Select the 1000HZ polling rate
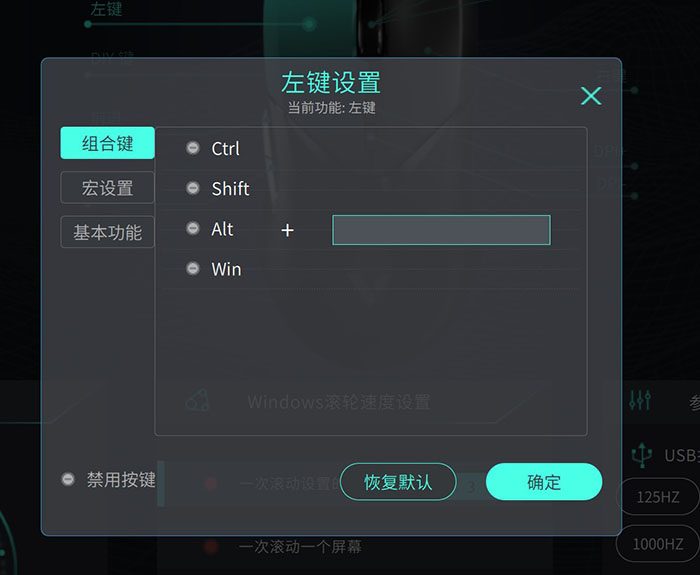This screenshot has height=575, width=700. coord(658,545)
